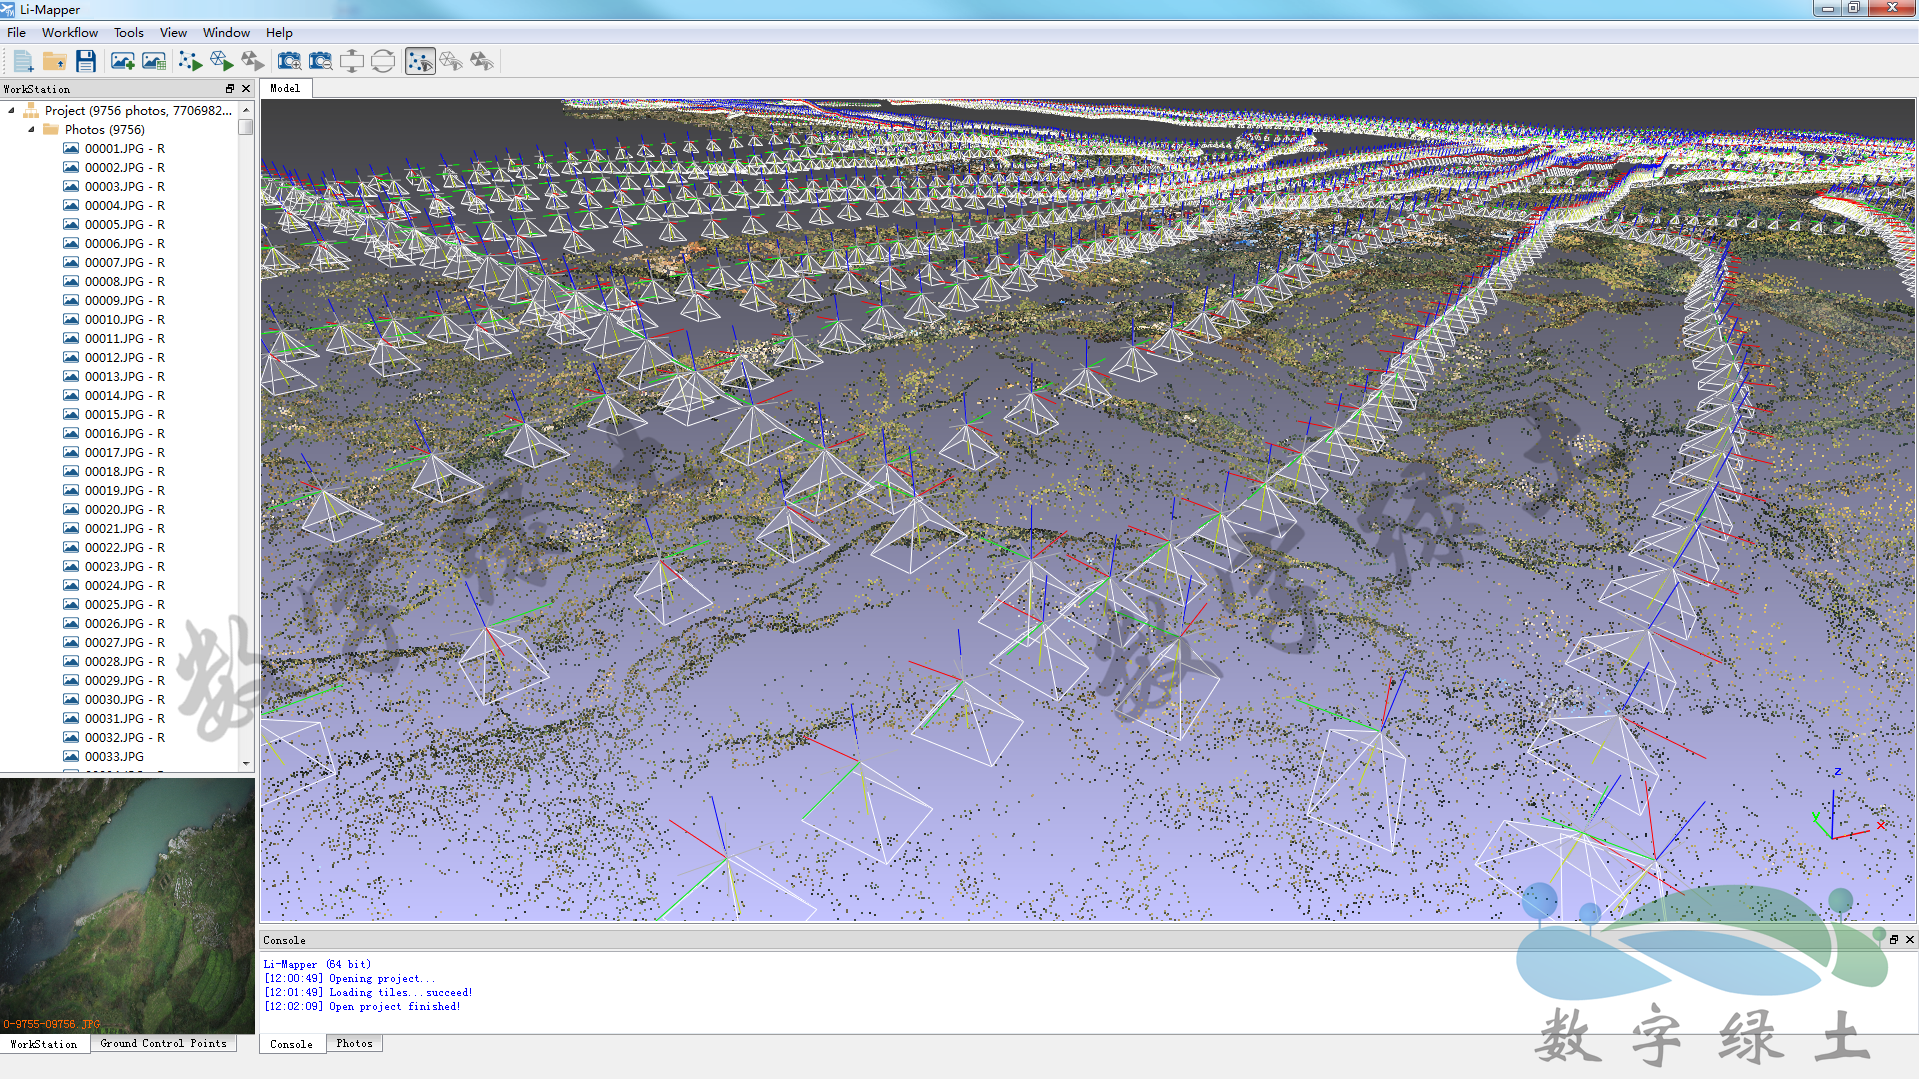Viewport: 1919px width, 1079px height.
Task: Toggle point cloud visibility eye icon
Action: click(420, 61)
